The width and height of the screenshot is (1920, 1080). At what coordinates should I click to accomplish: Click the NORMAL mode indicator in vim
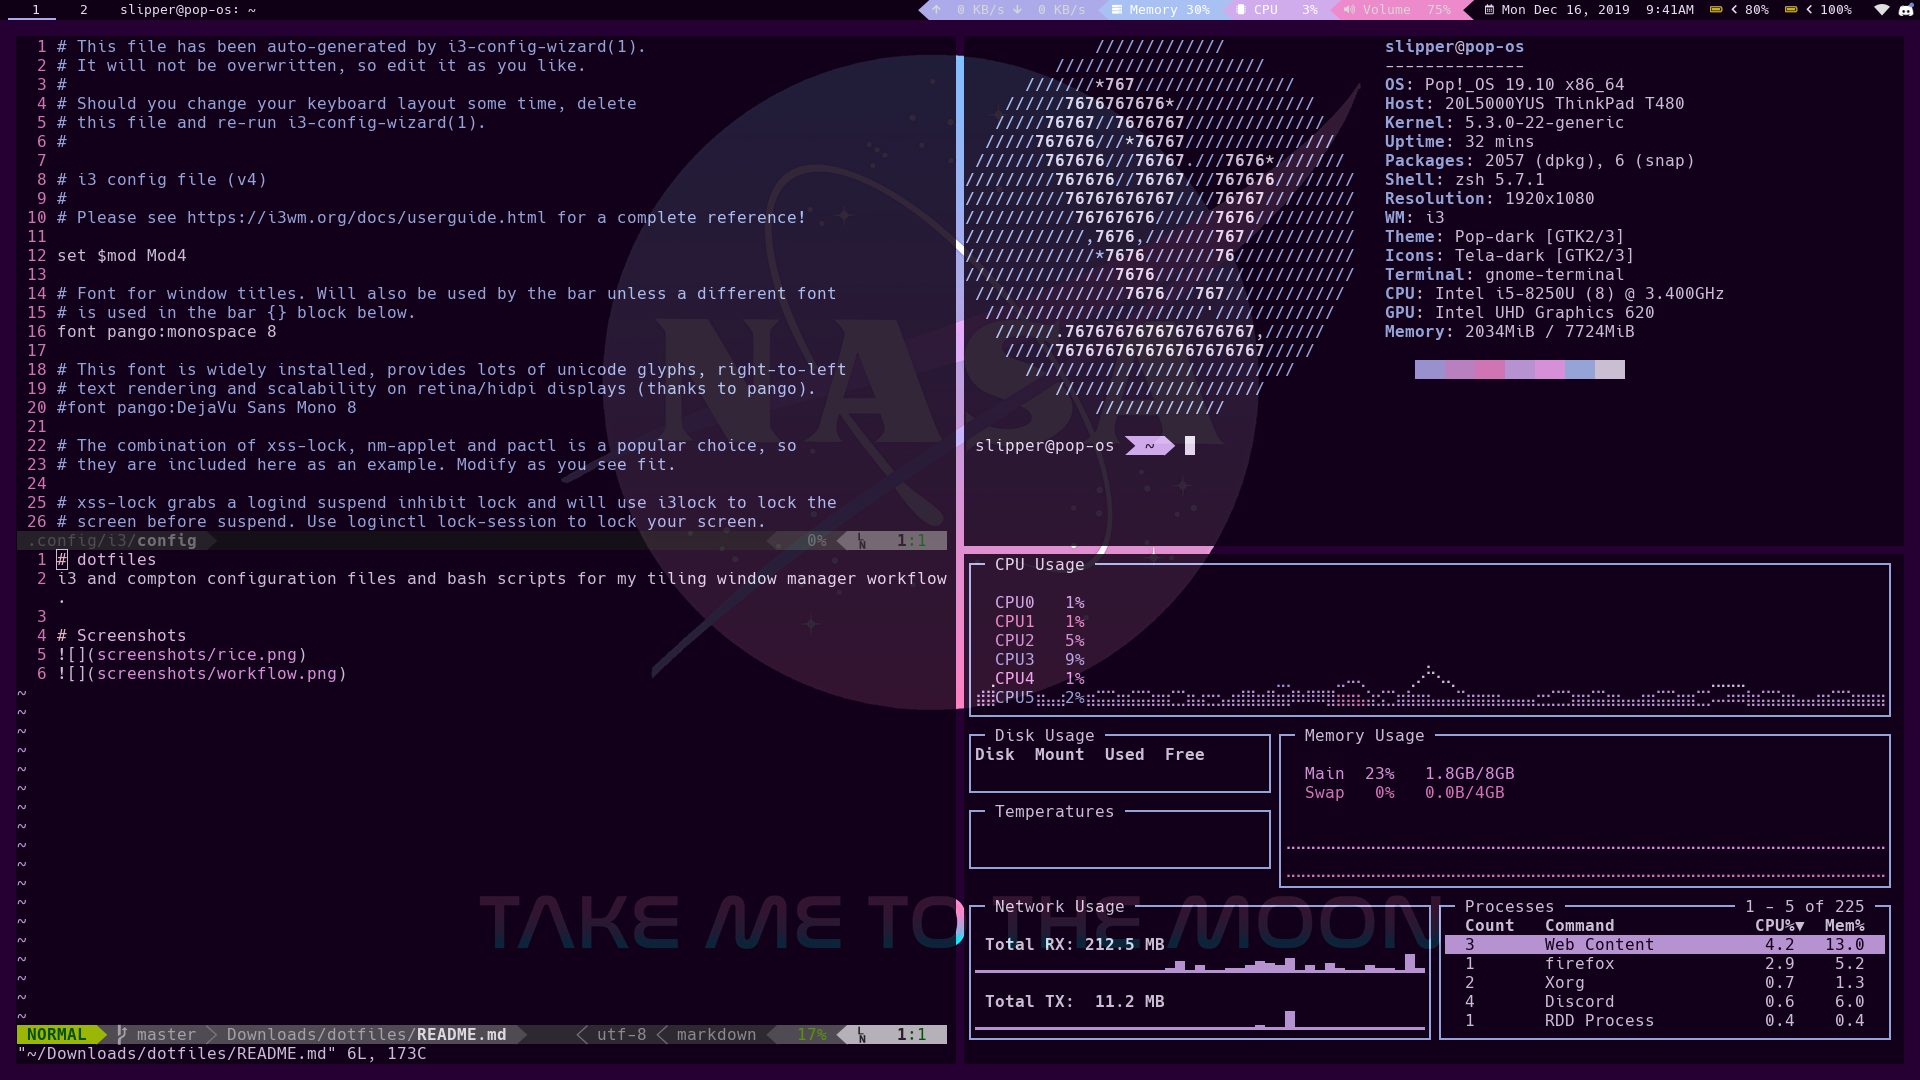(57, 1035)
